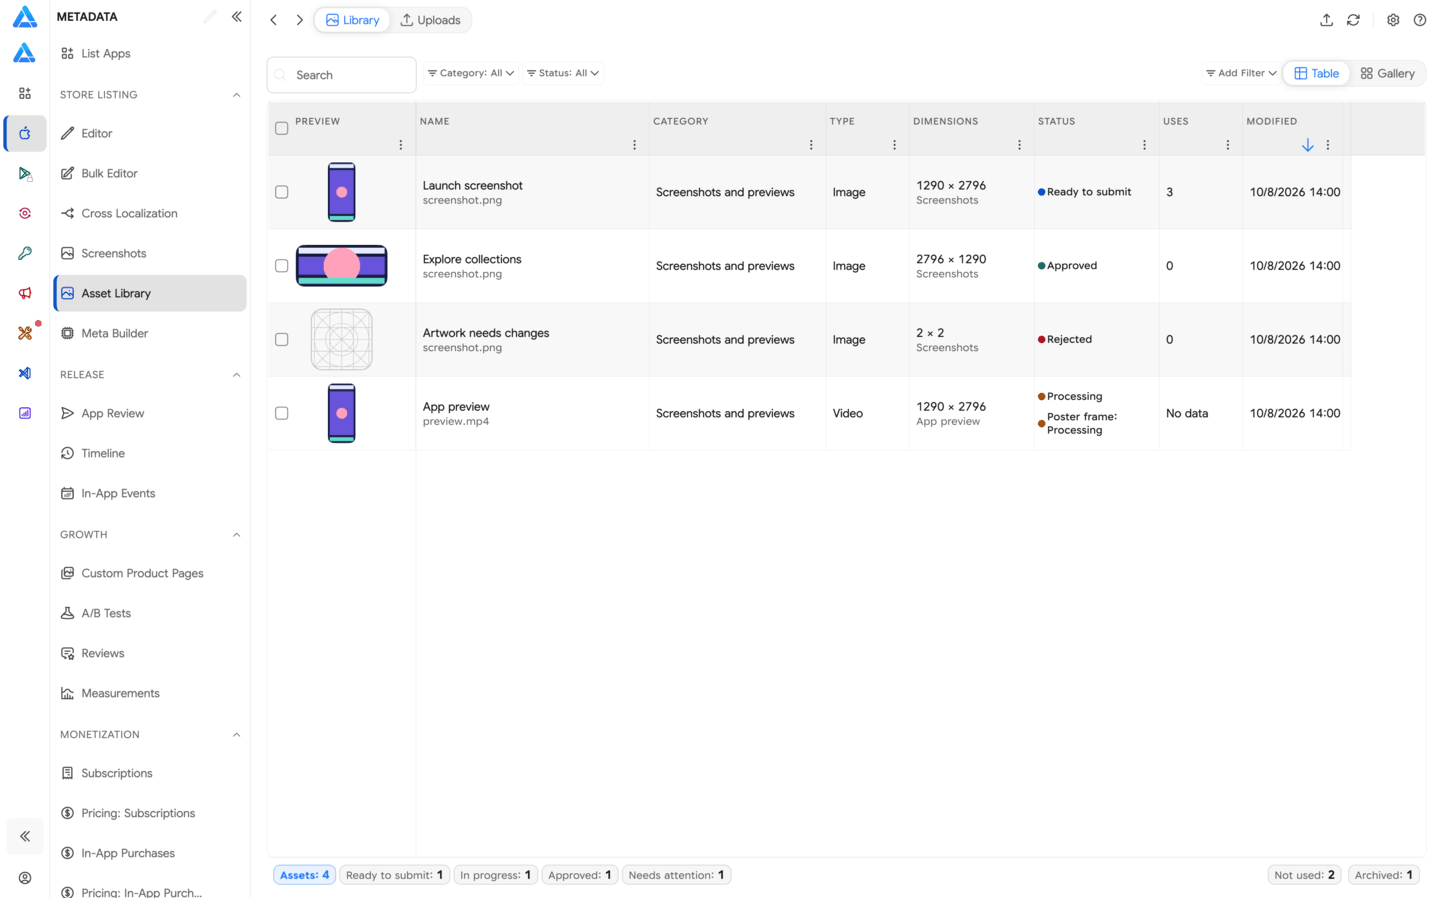This screenshot has height=898, width=1440.
Task: Check the Explore collections row checkbox
Action: 282,266
